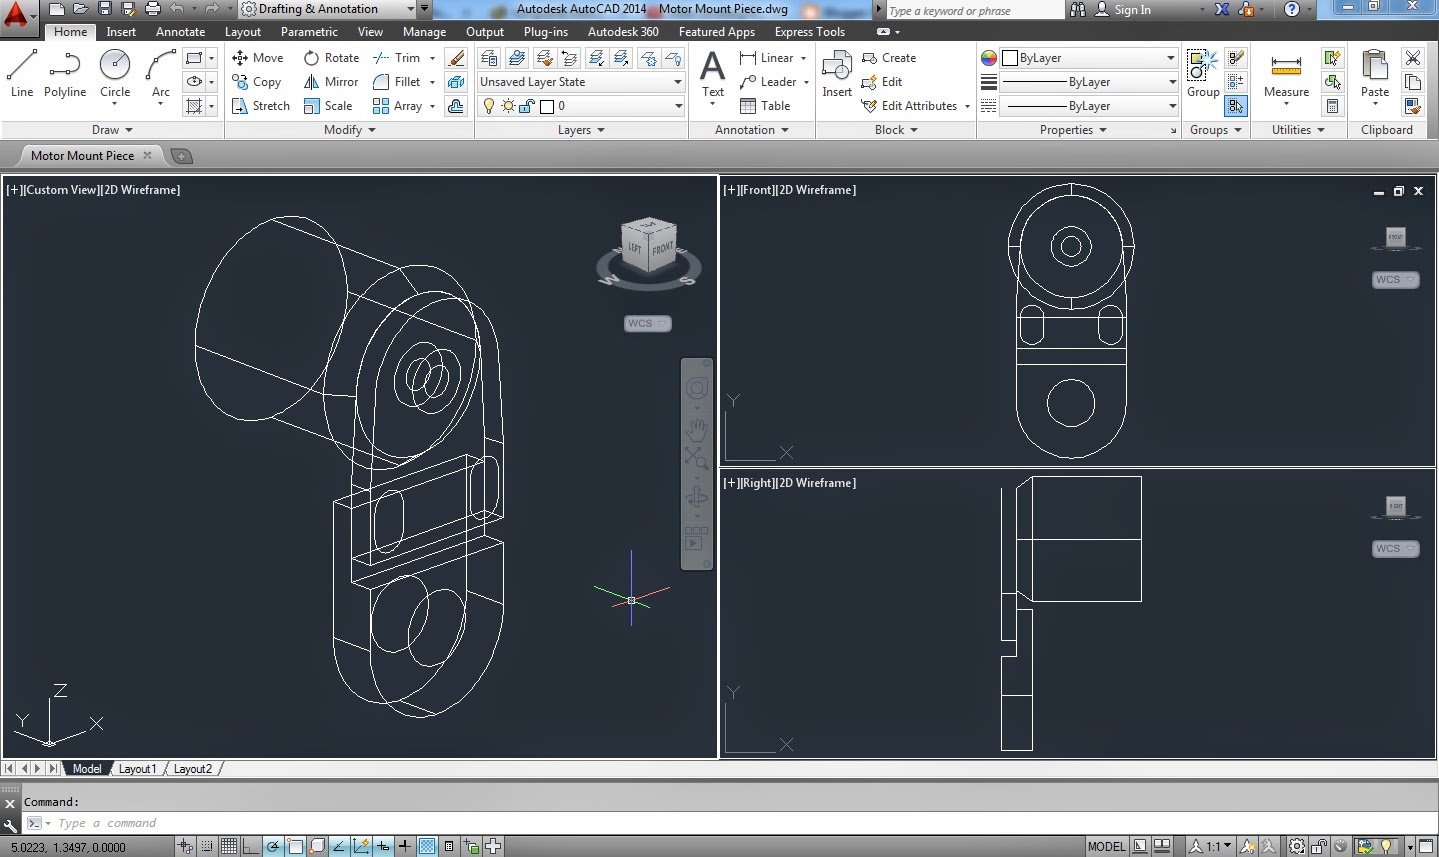This screenshot has height=857, width=1439.
Task: Open the Layer Properties Manager
Action: click(489, 58)
